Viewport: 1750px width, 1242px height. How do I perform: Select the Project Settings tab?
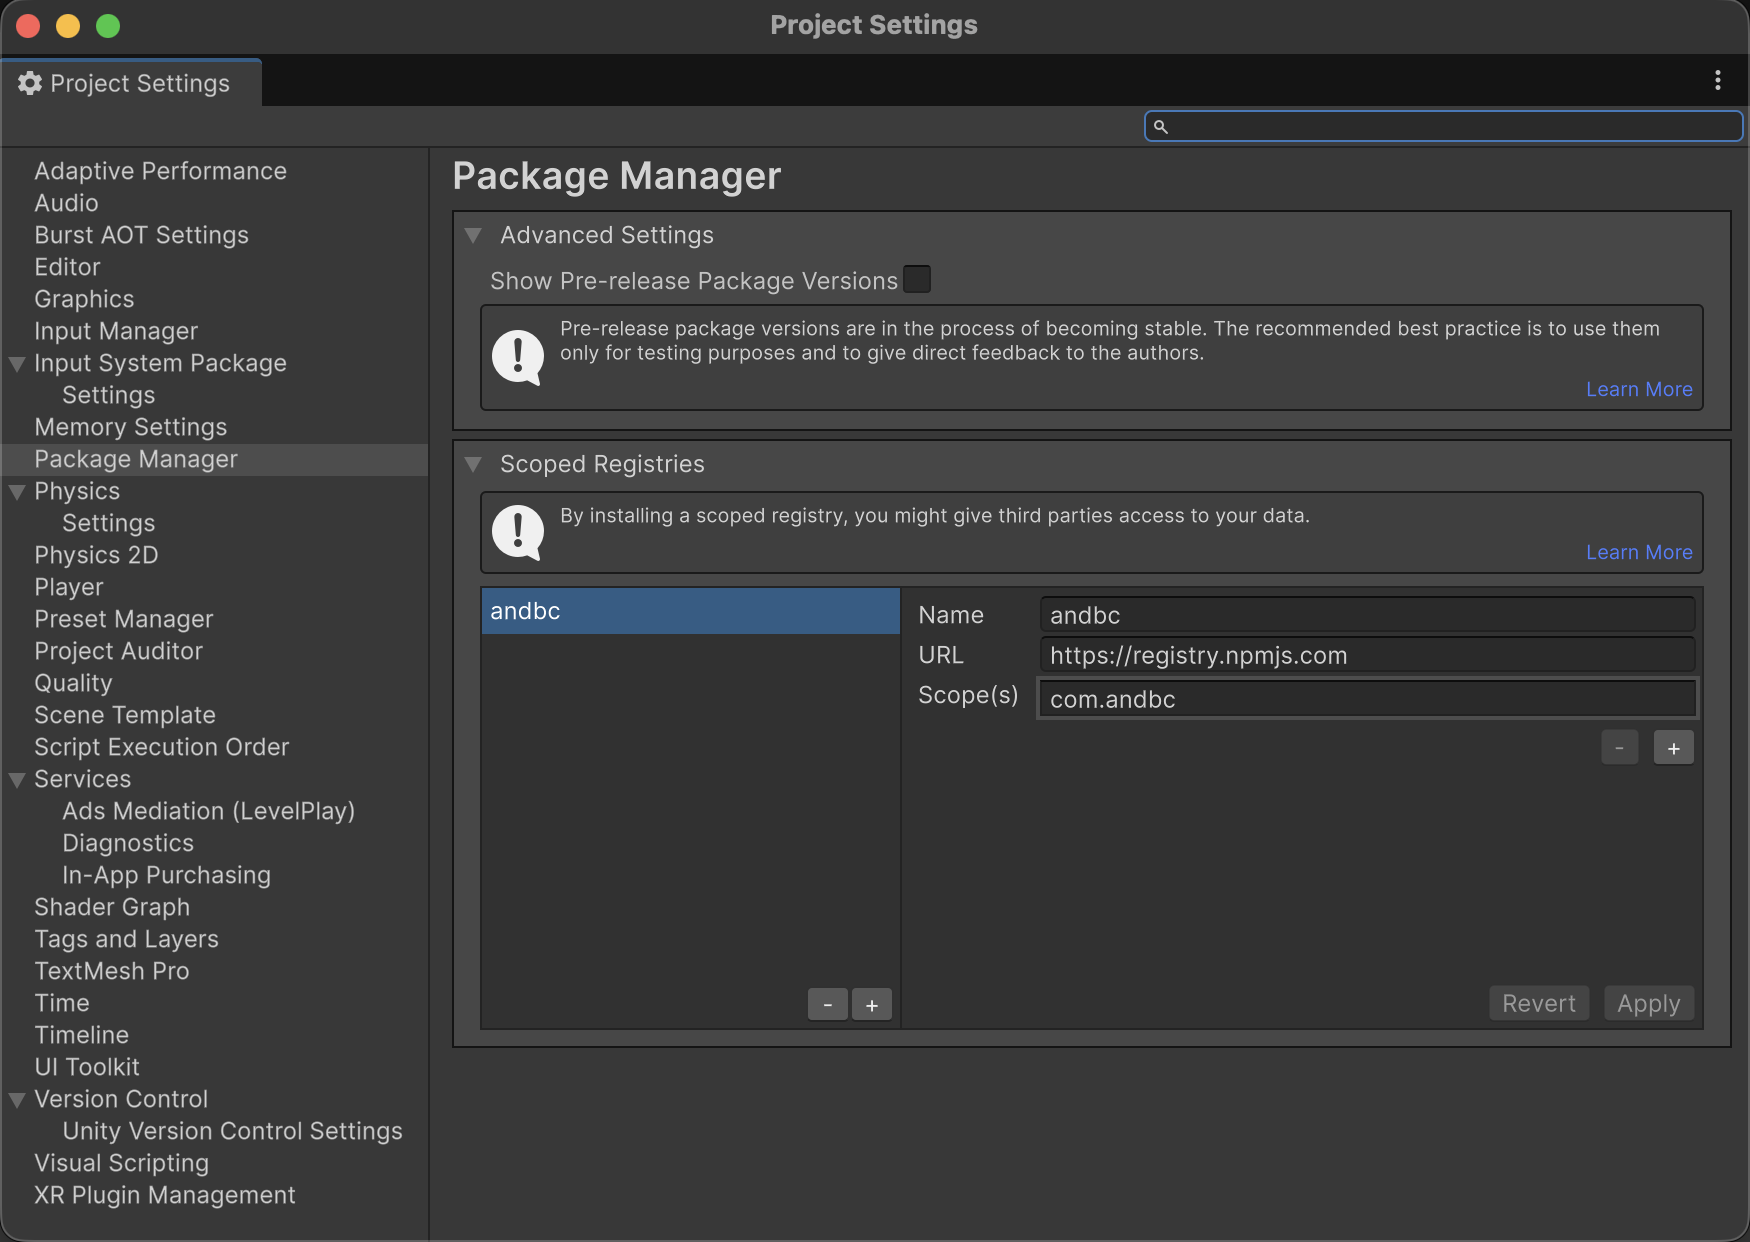(x=132, y=83)
